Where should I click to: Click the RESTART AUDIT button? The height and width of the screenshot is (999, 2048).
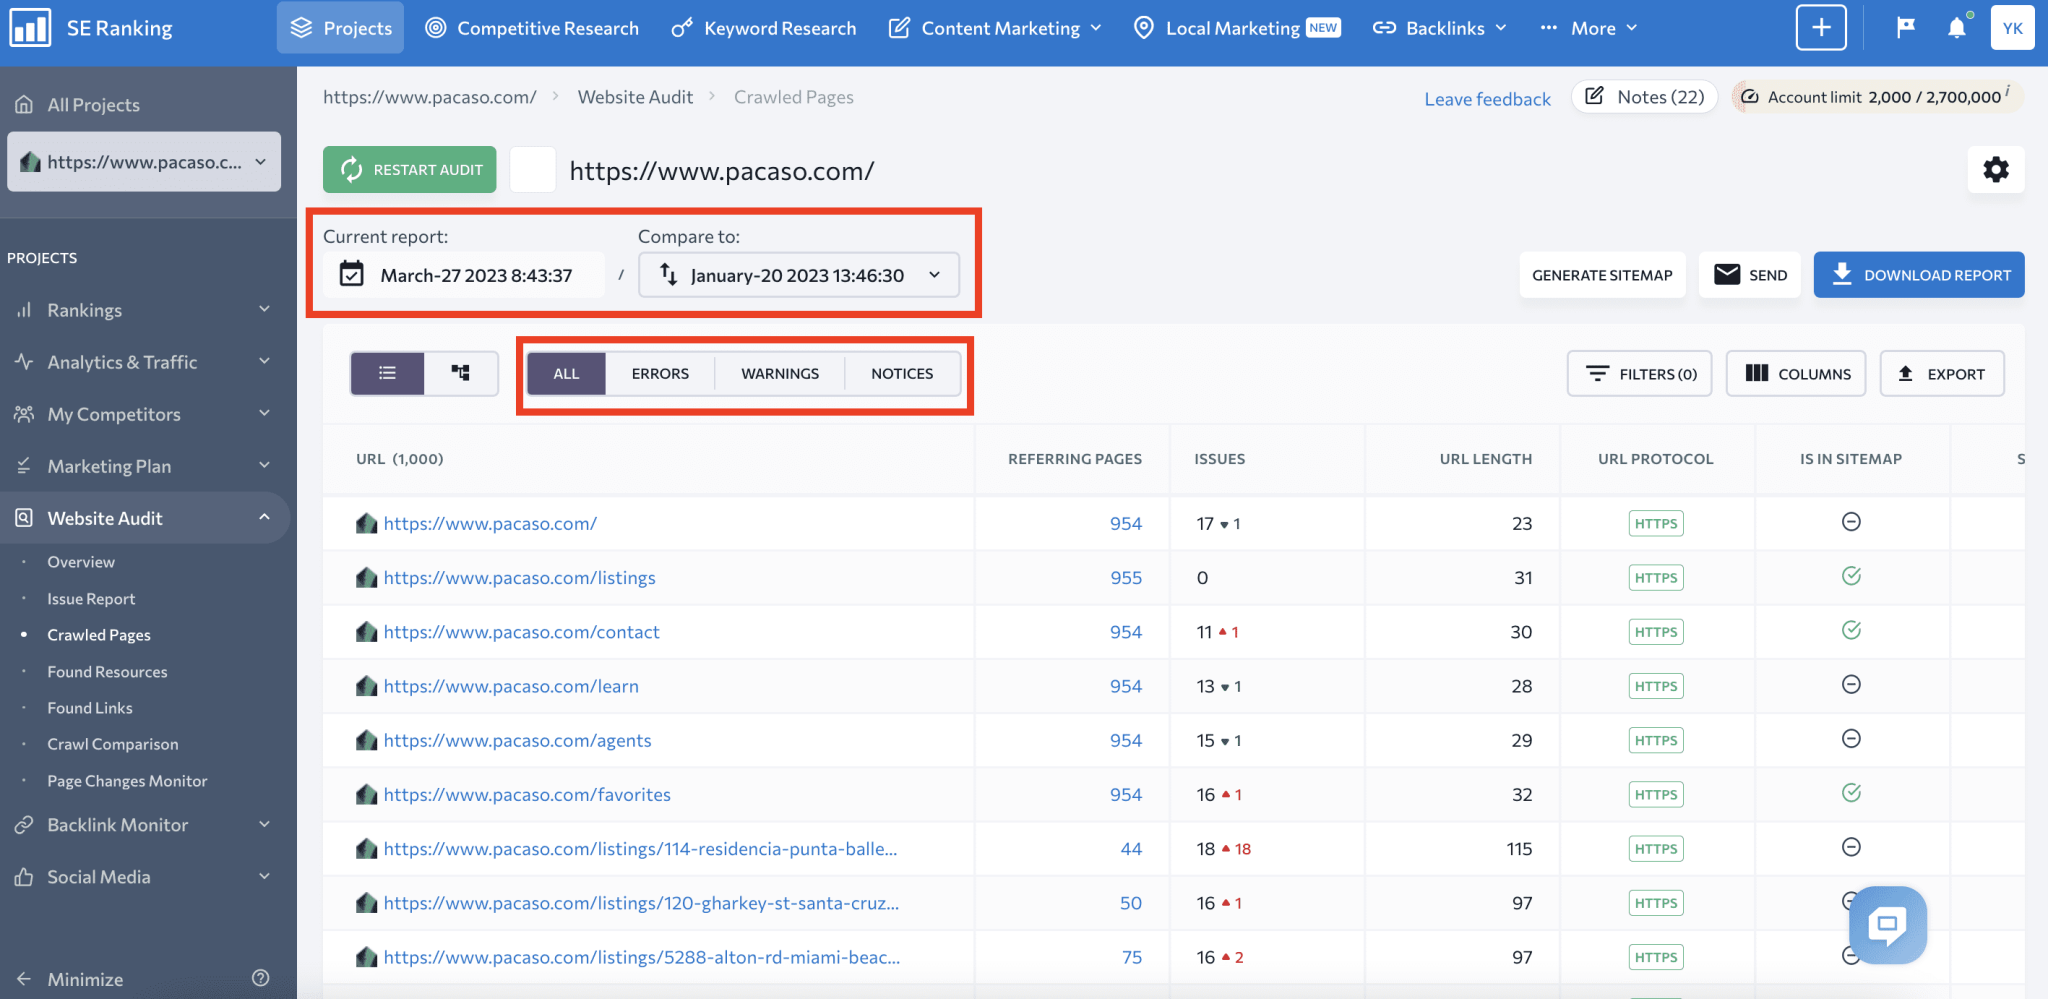point(409,169)
